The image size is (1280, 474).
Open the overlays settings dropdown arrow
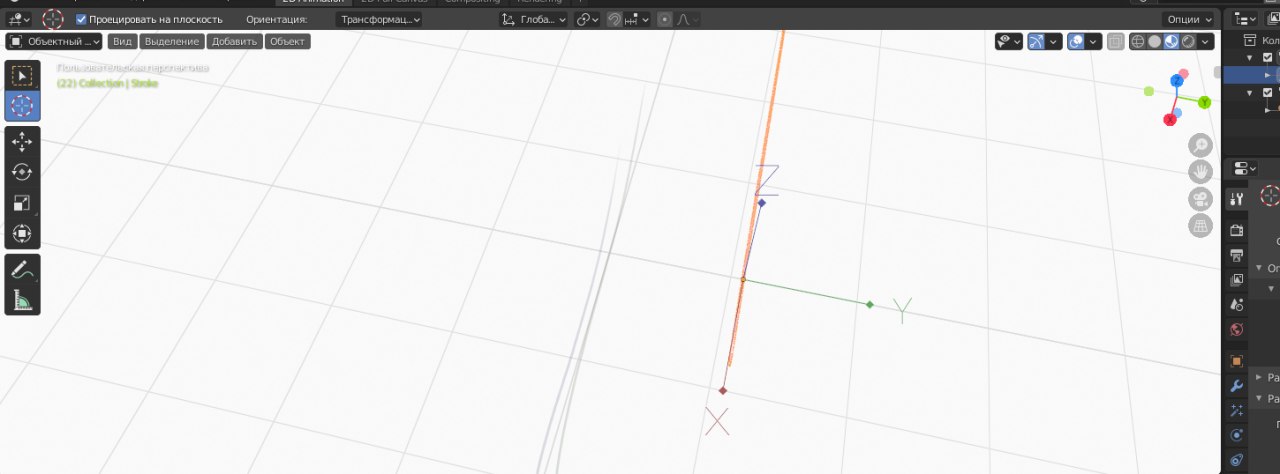click(x=1093, y=41)
